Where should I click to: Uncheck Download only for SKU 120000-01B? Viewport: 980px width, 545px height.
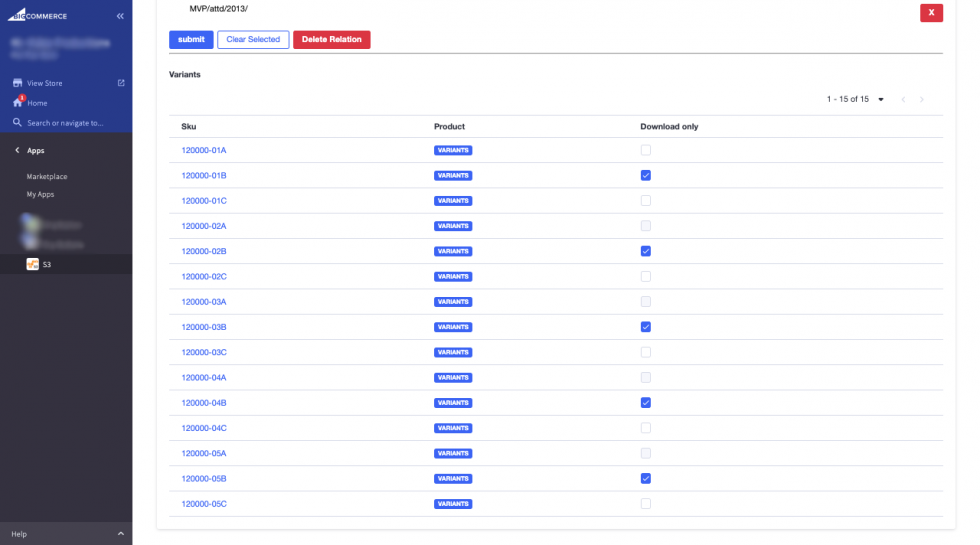(645, 175)
